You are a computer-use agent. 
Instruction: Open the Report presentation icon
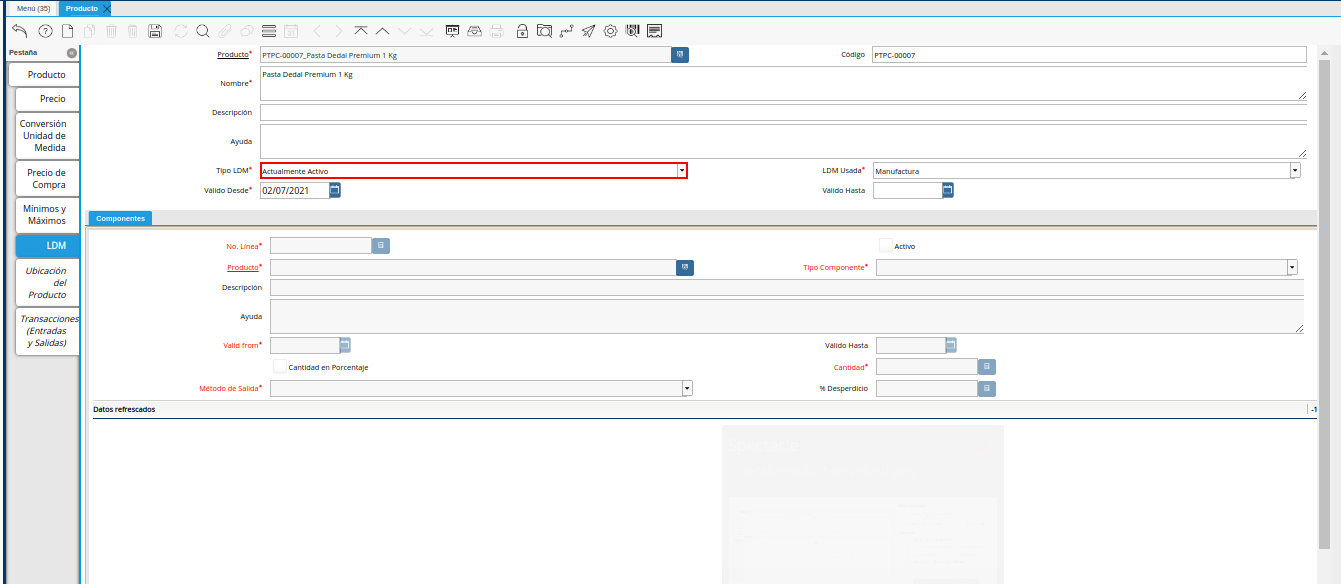pyautogui.click(x=453, y=31)
